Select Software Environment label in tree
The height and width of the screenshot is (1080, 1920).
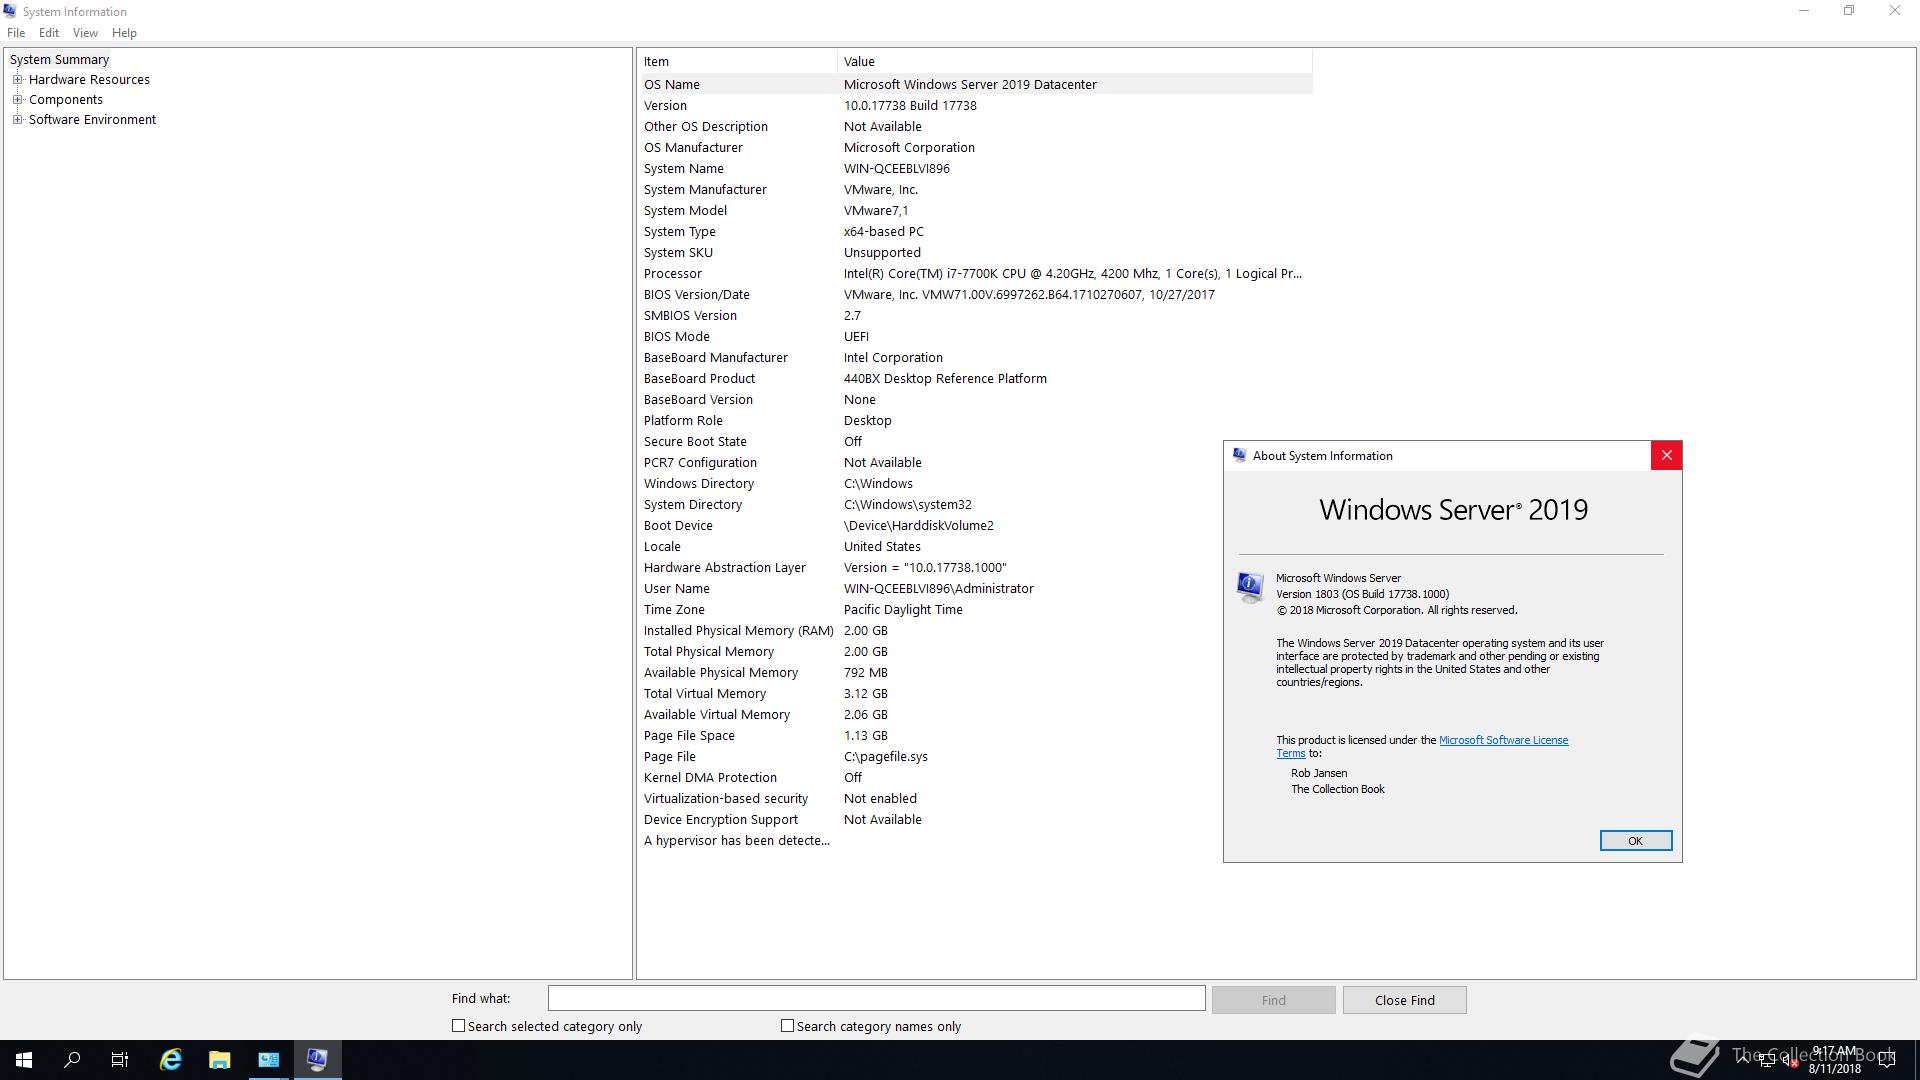pyautogui.click(x=92, y=120)
